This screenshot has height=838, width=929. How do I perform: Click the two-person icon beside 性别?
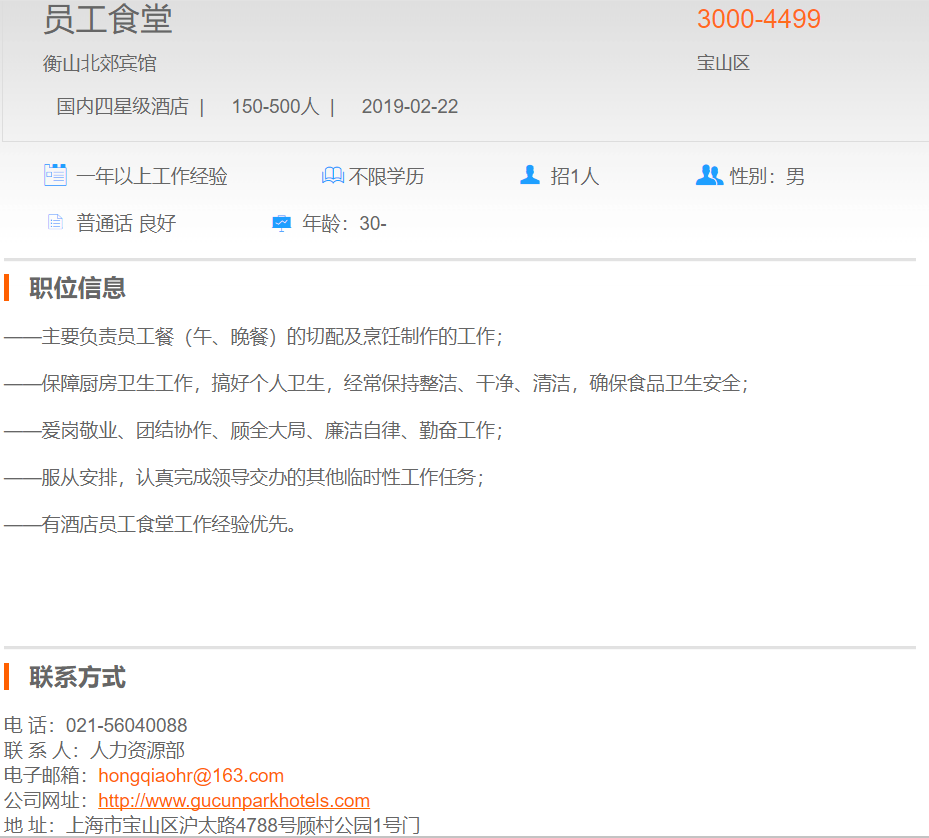708,175
